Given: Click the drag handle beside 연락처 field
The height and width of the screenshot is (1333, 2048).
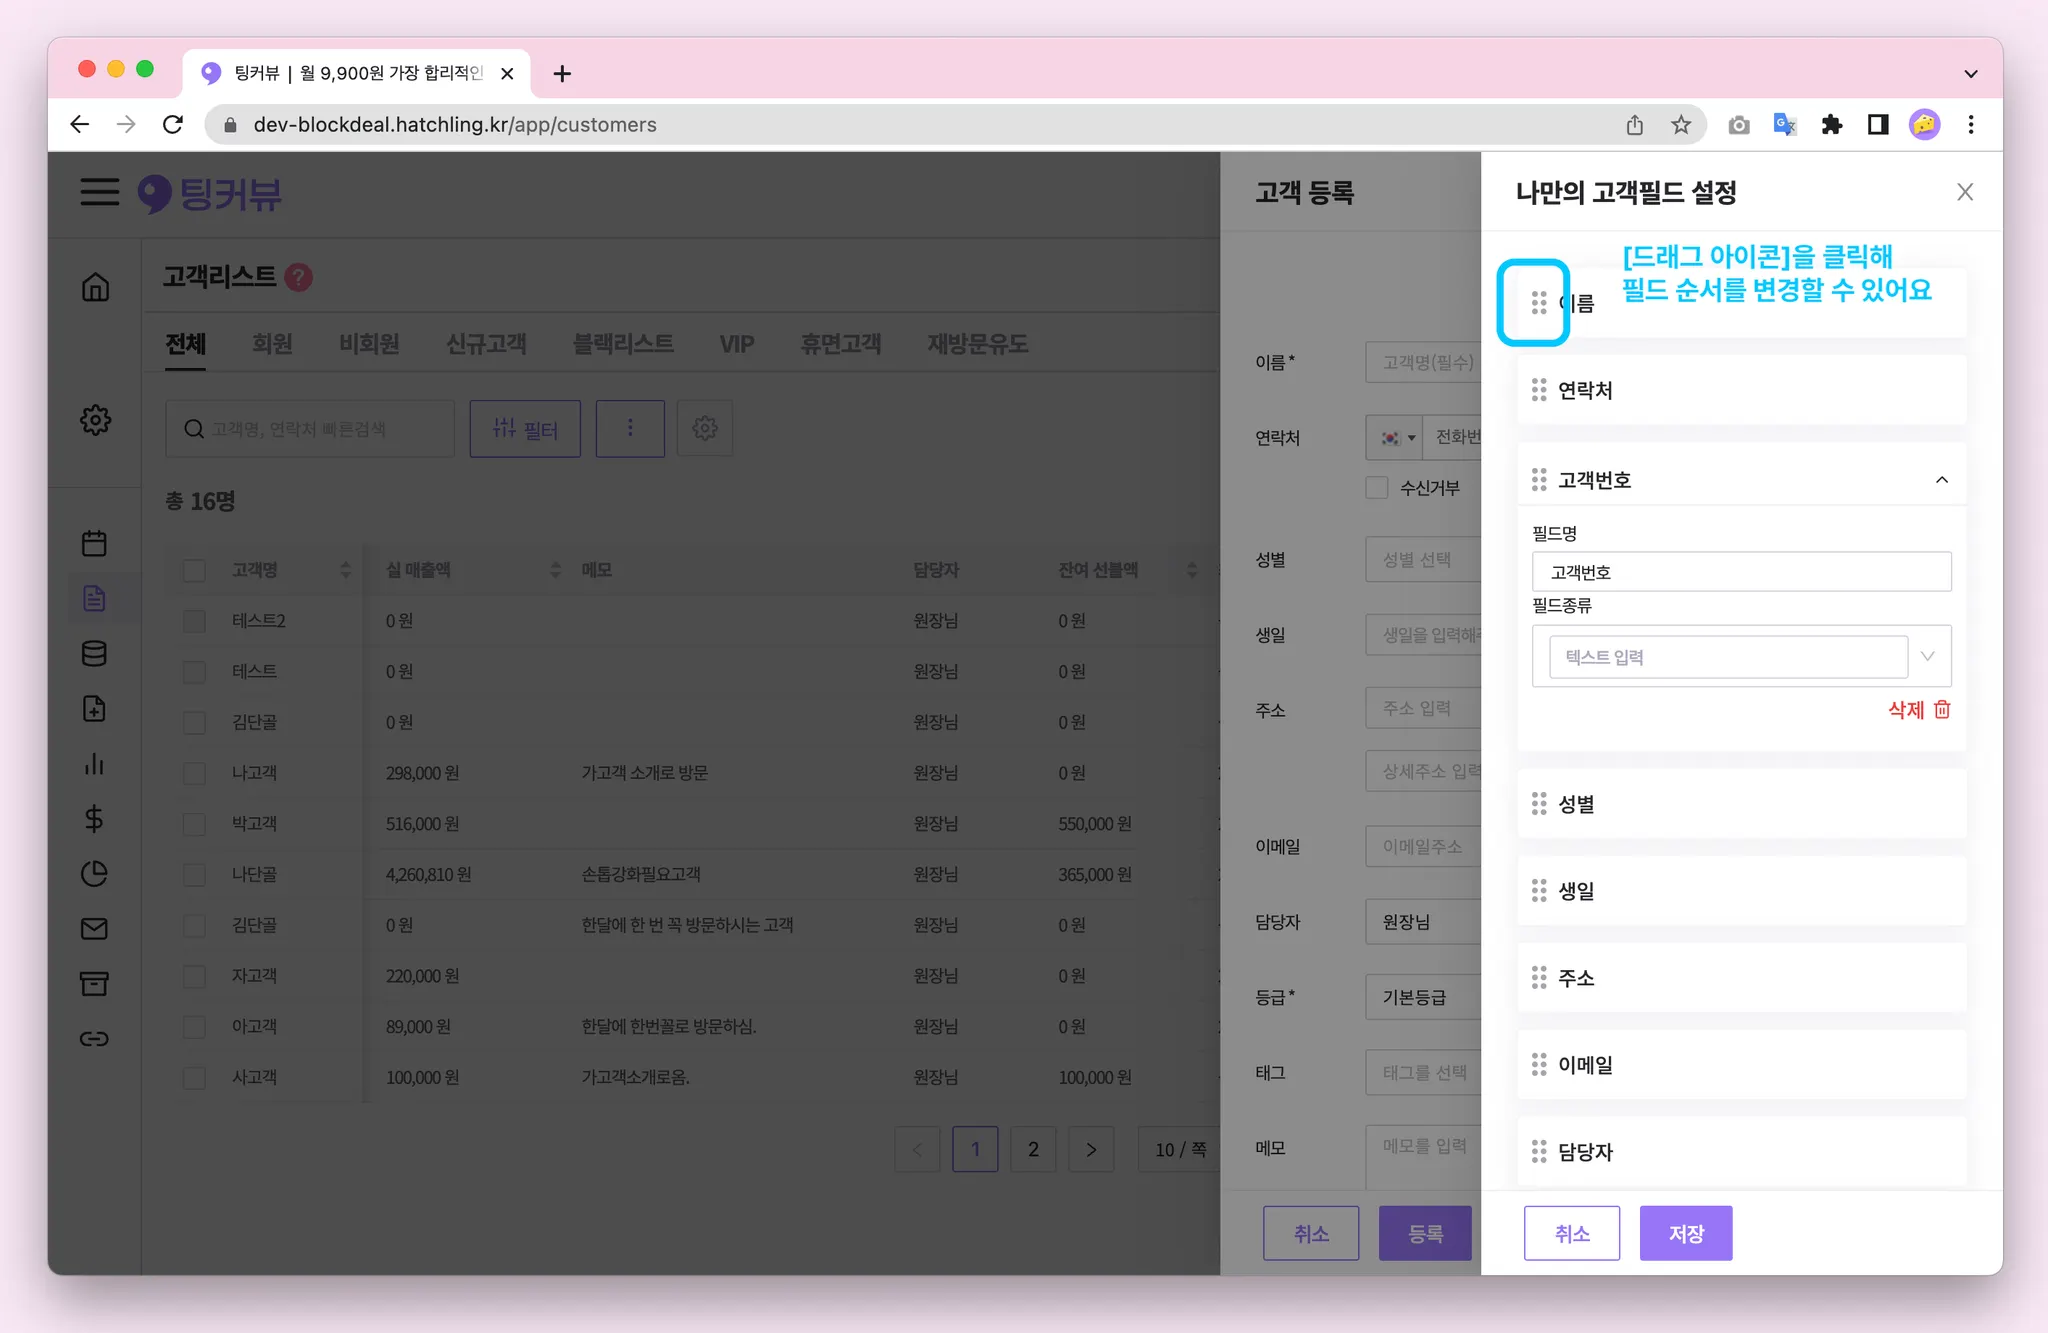Looking at the screenshot, I should point(1539,390).
